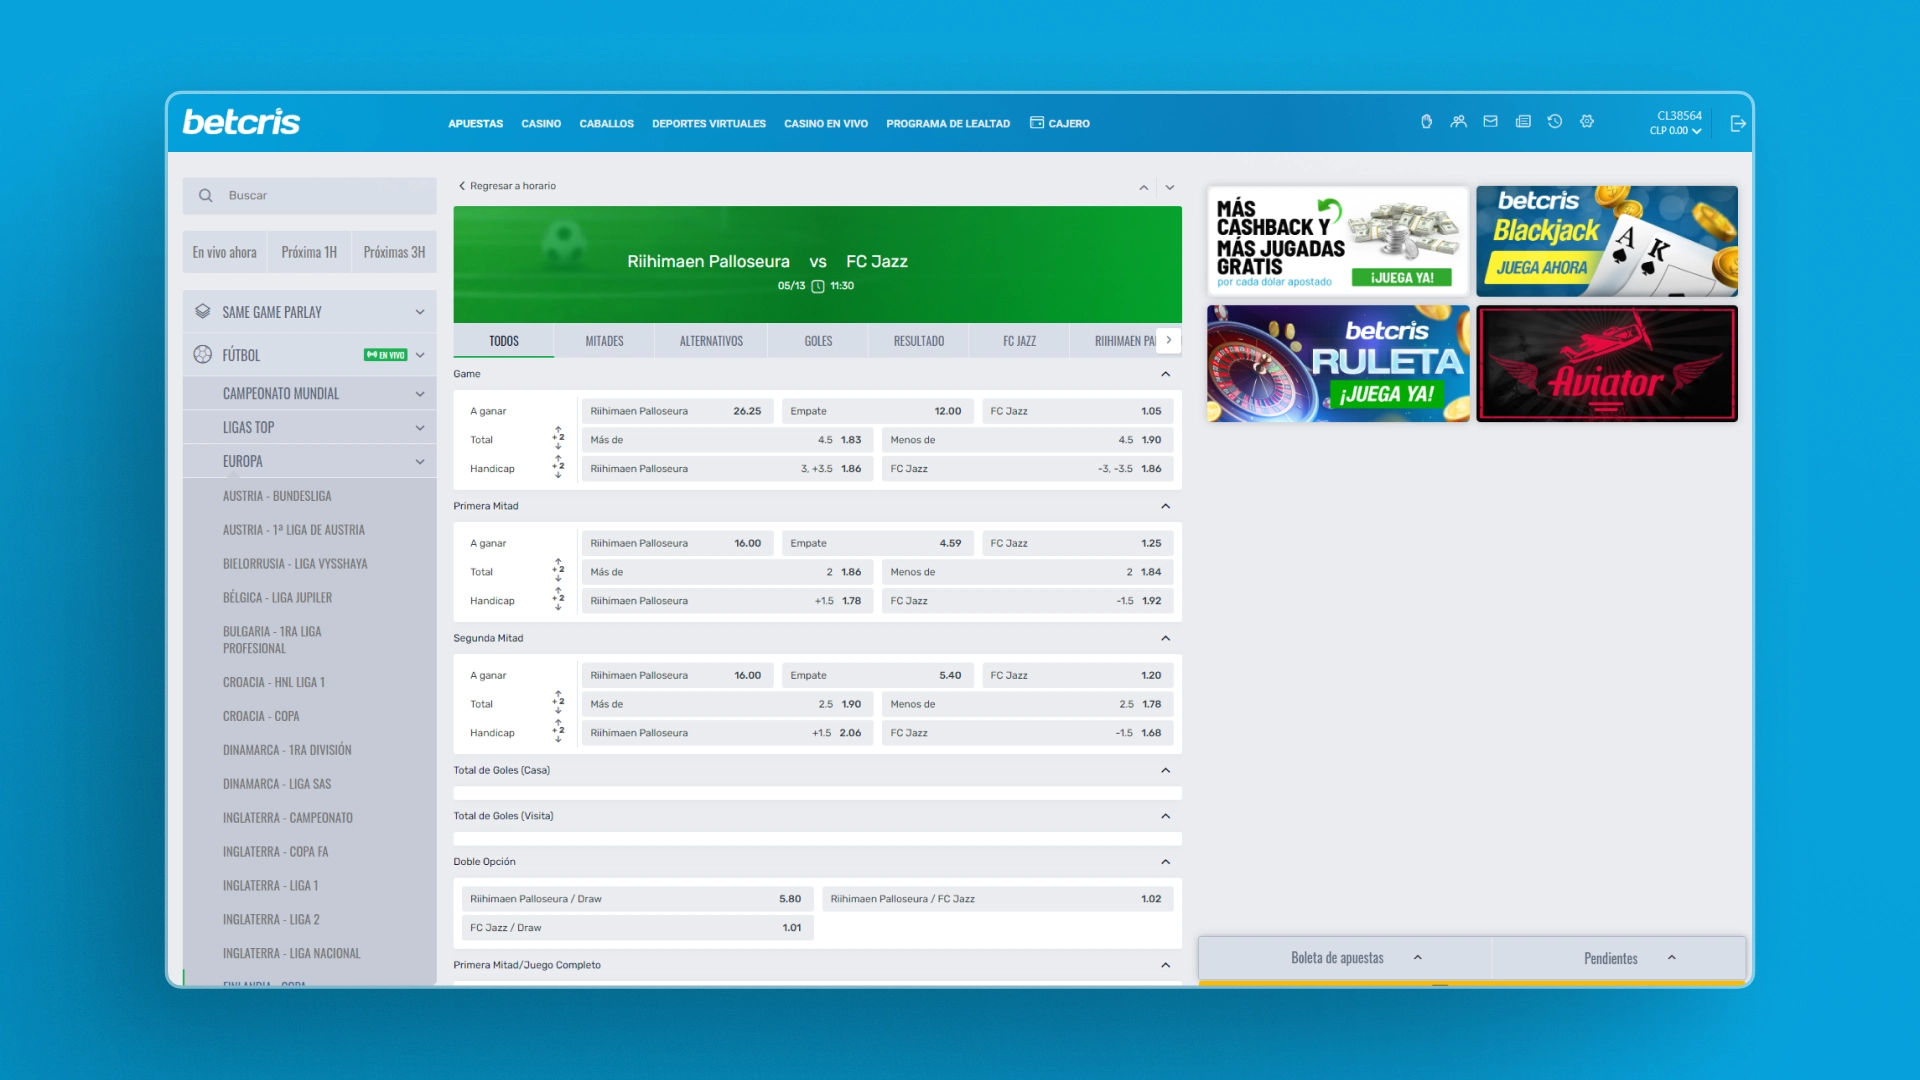Click Primera Mitad Handicap line adjuster
Screen dimensions: 1920x1080
tap(558, 600)
